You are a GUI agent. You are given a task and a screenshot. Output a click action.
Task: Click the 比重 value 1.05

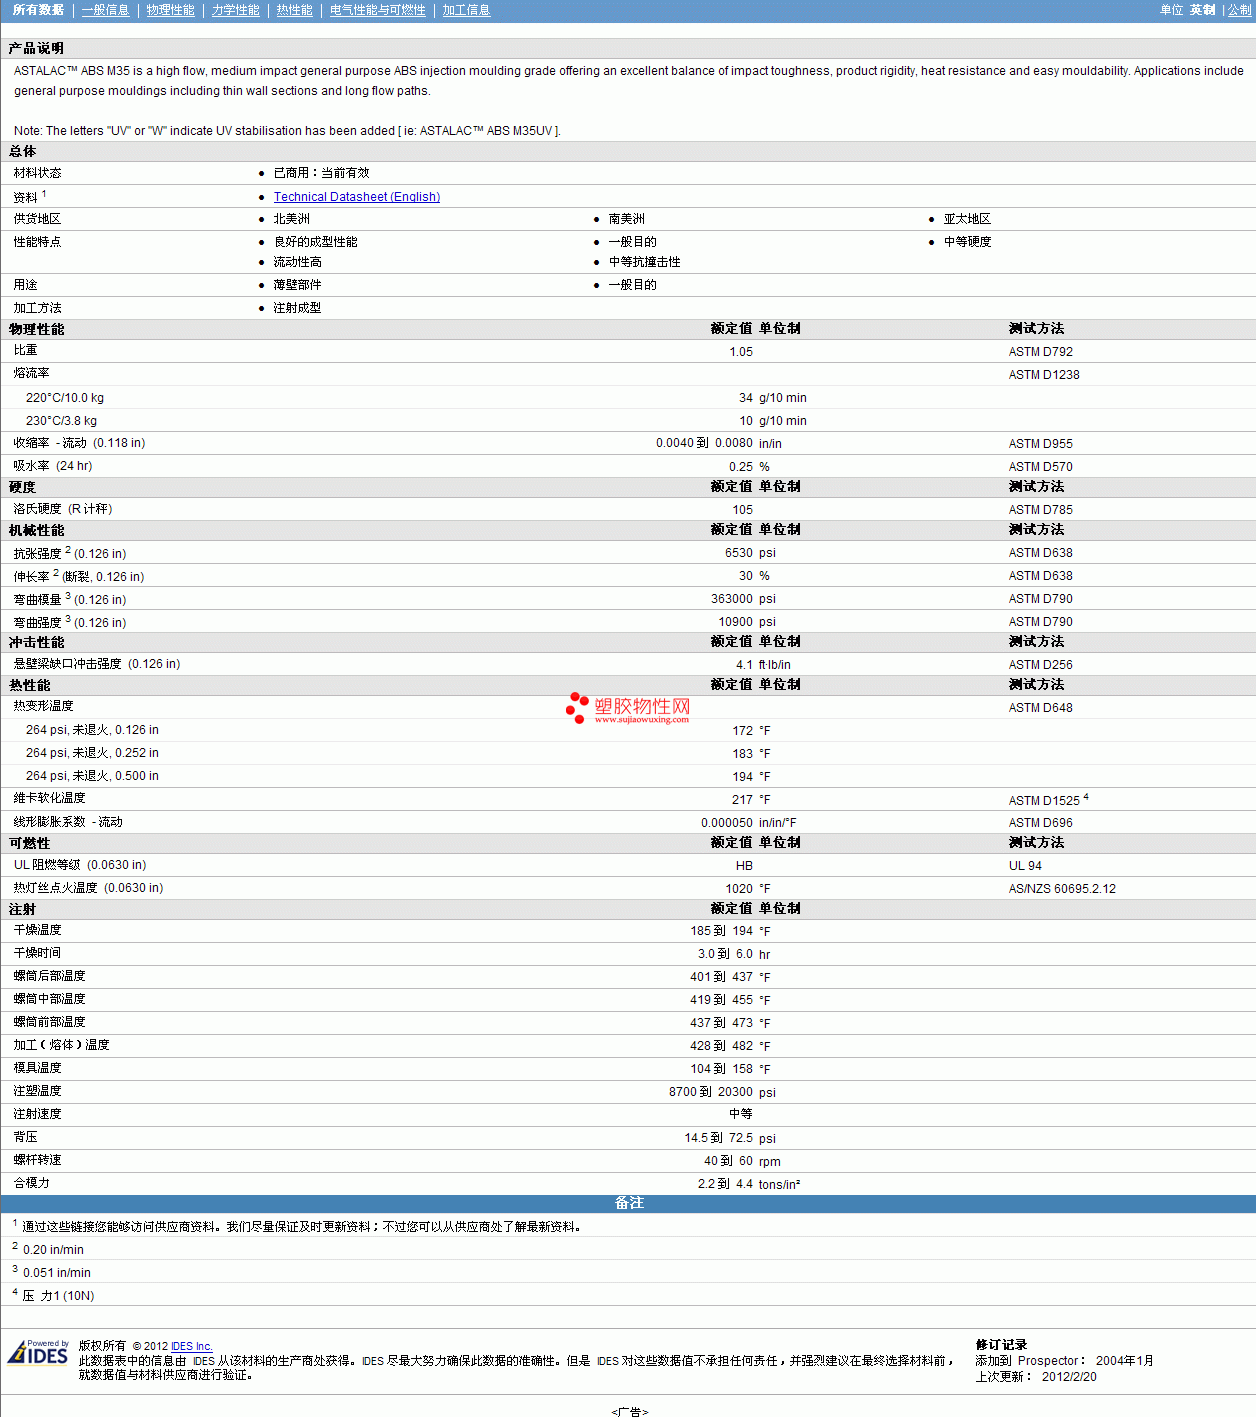click(x=741, y=352)
